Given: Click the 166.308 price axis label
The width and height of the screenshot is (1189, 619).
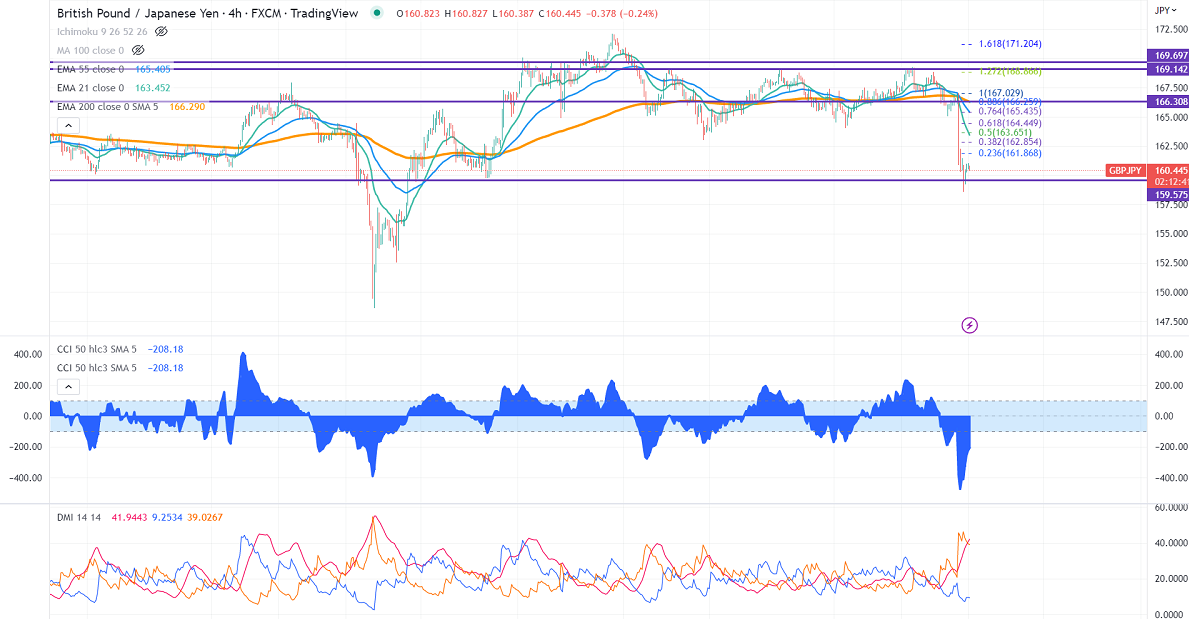Looking at the screenshot, I should pos(1170,102).
